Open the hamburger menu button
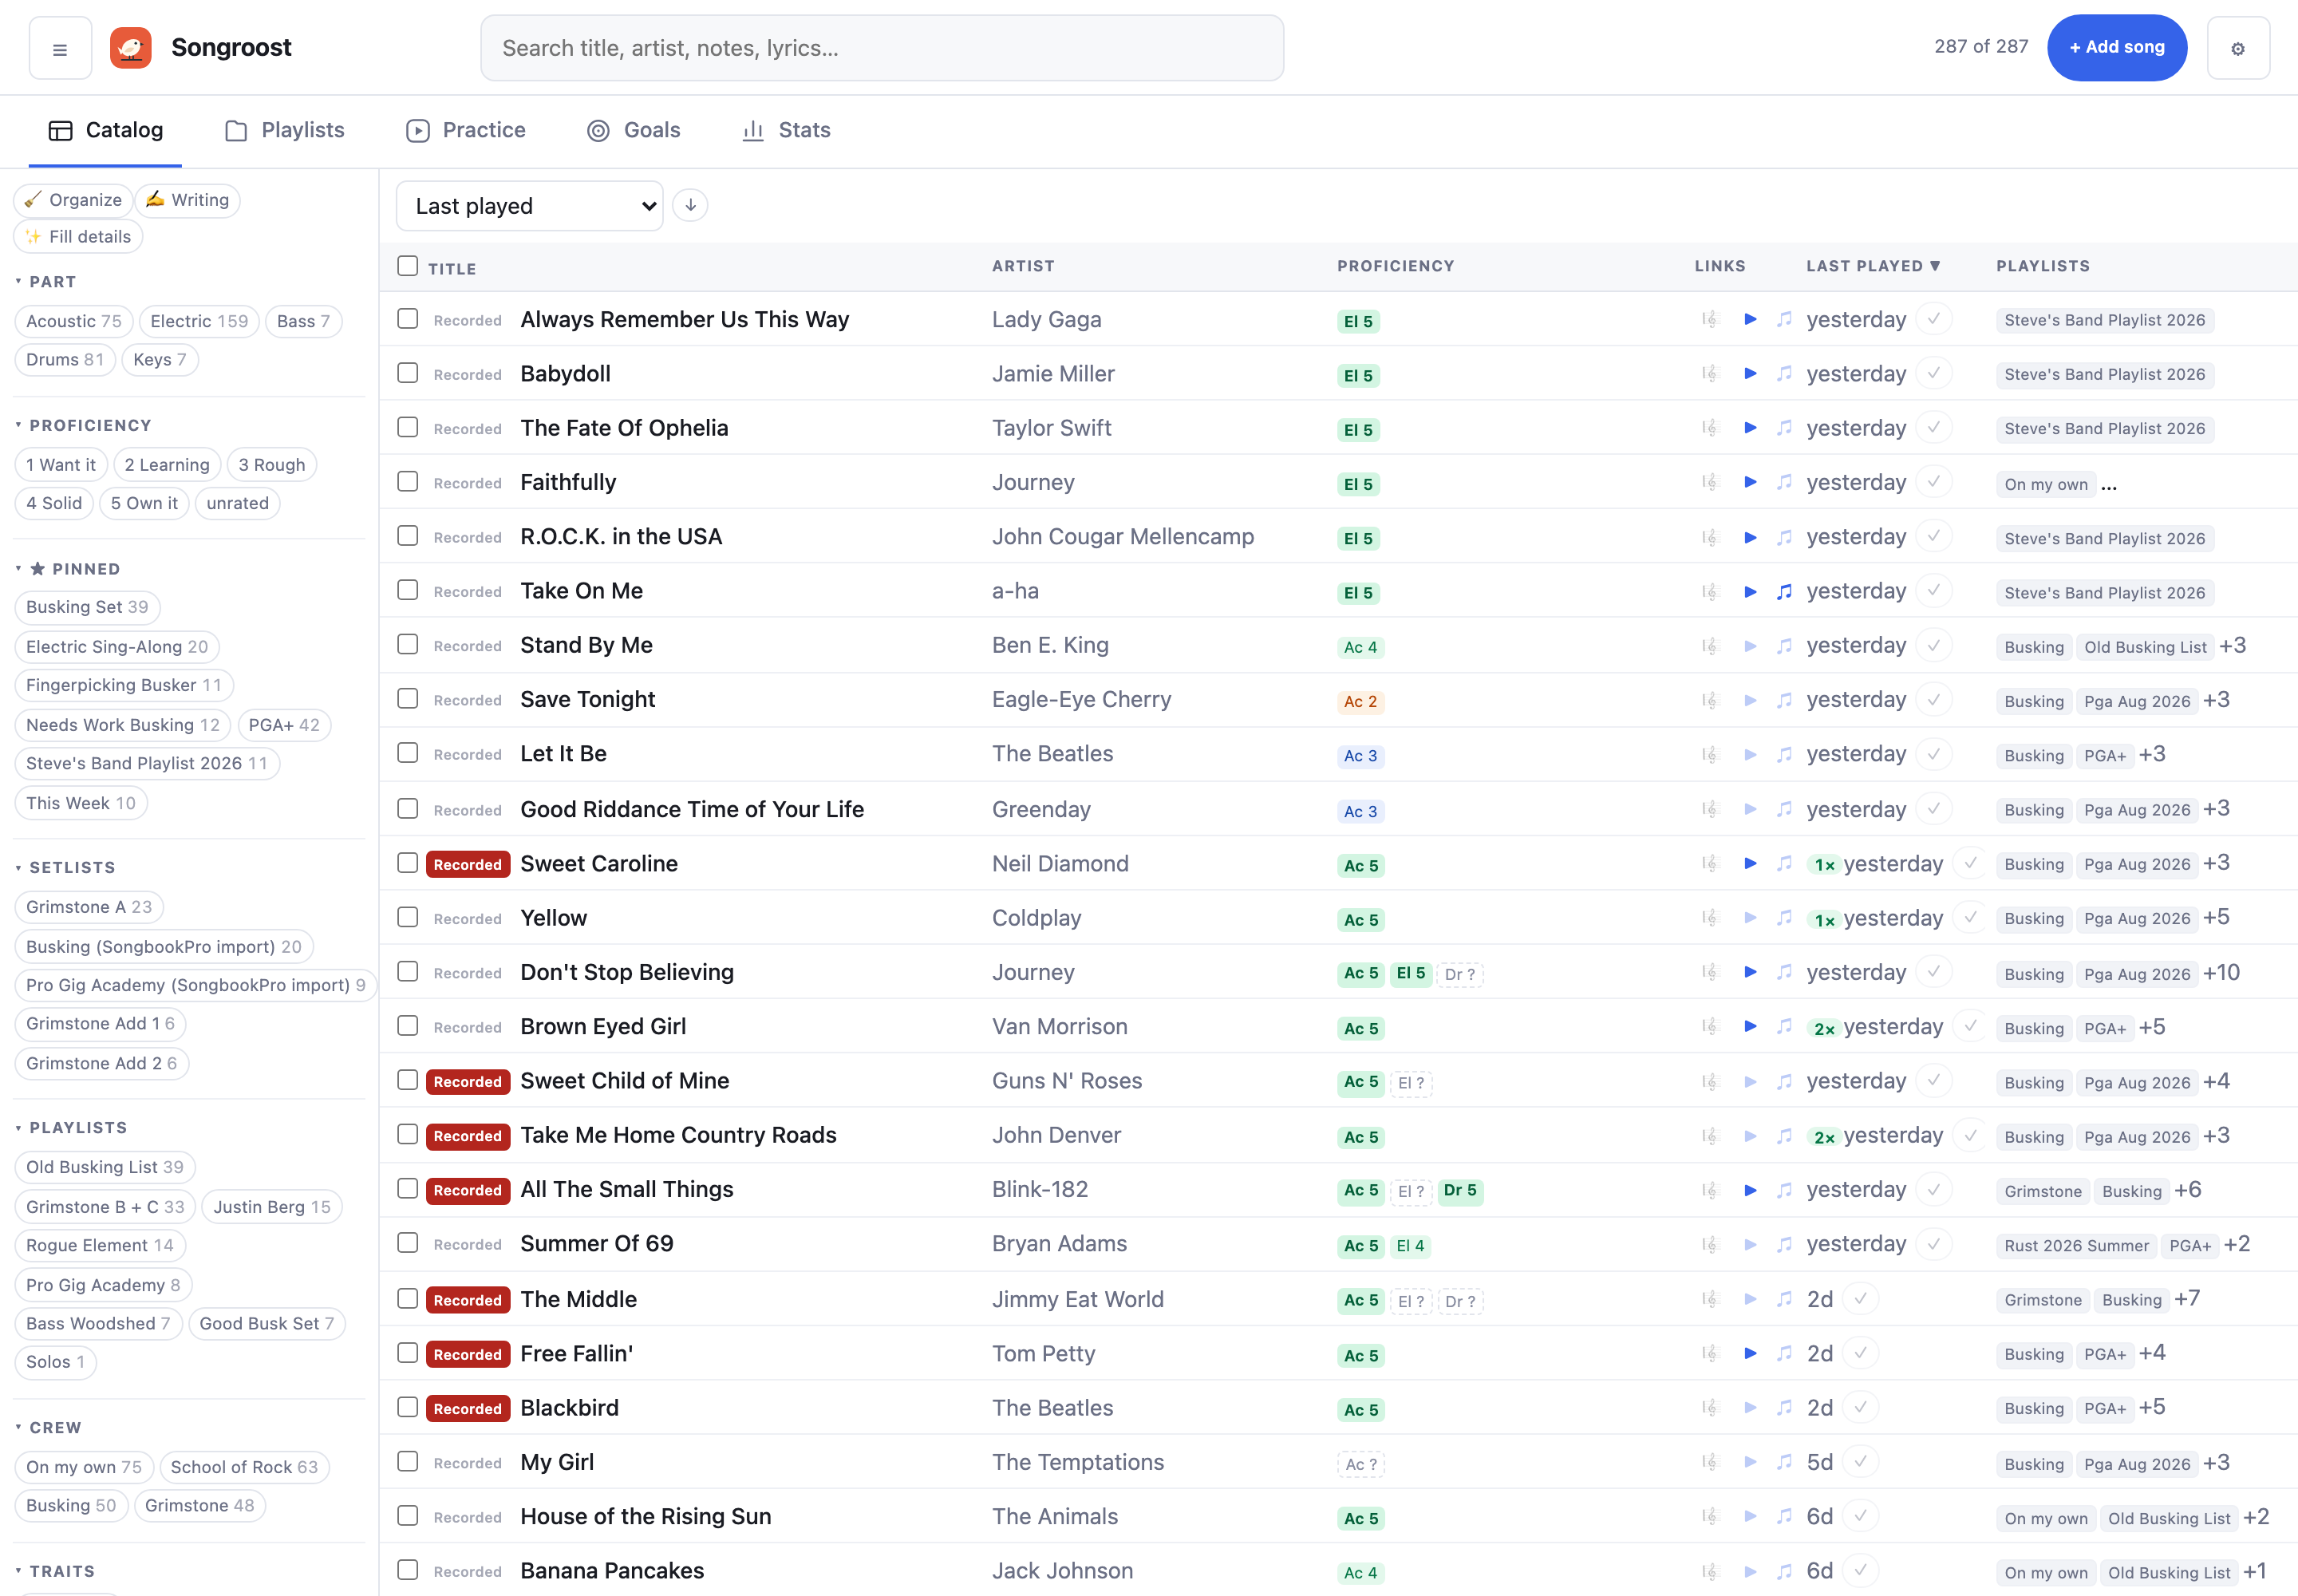The image size is (2298, 1596). pos(60,48)
